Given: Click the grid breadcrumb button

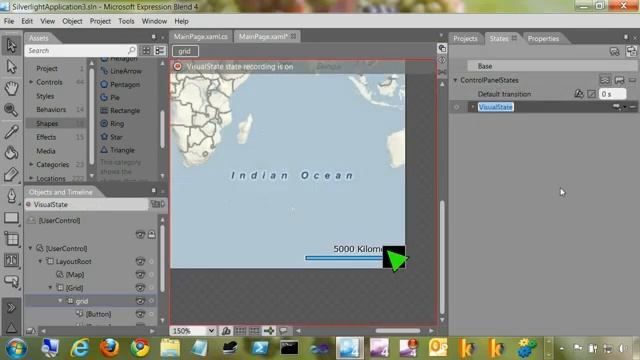Looking at the screenshot, I should 185,51.
